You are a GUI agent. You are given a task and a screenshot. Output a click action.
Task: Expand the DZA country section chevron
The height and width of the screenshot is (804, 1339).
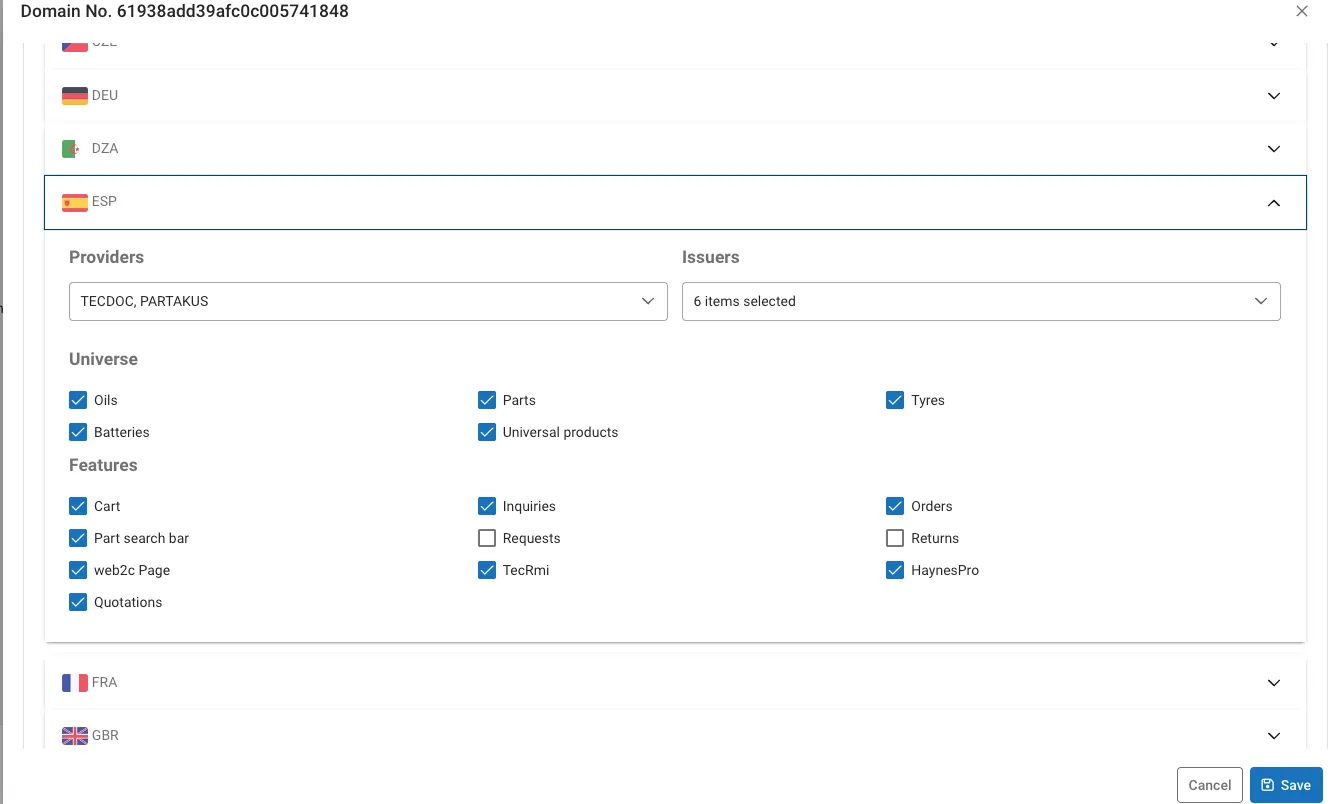click(x=1274, y=149)
